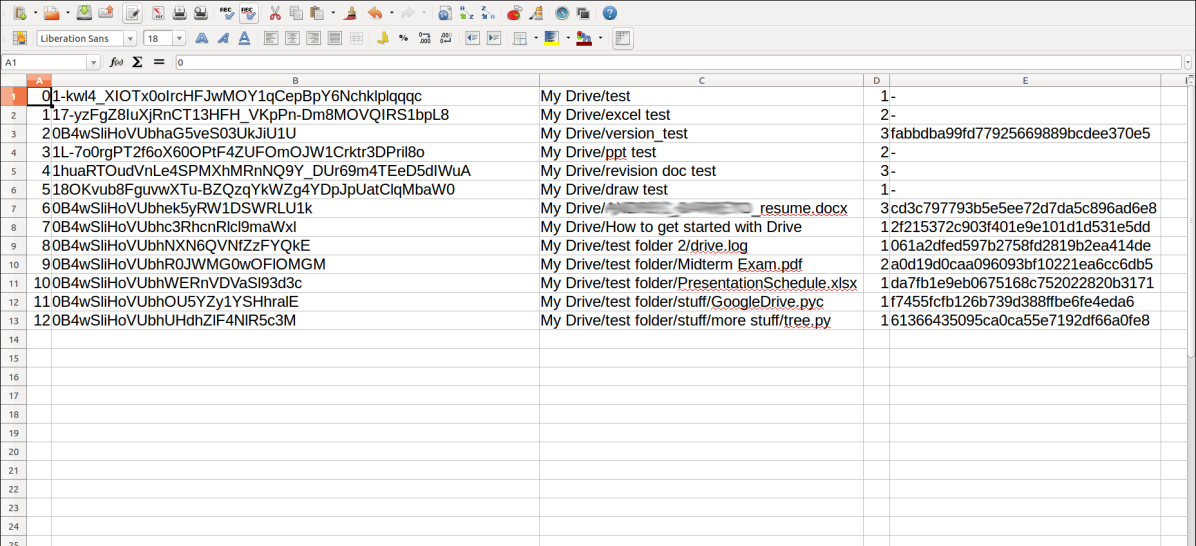Viewport: 1196px width, 546px height.
Task: Expand the formula bar with the right-end arrow
Action: tap(1188, 63)
